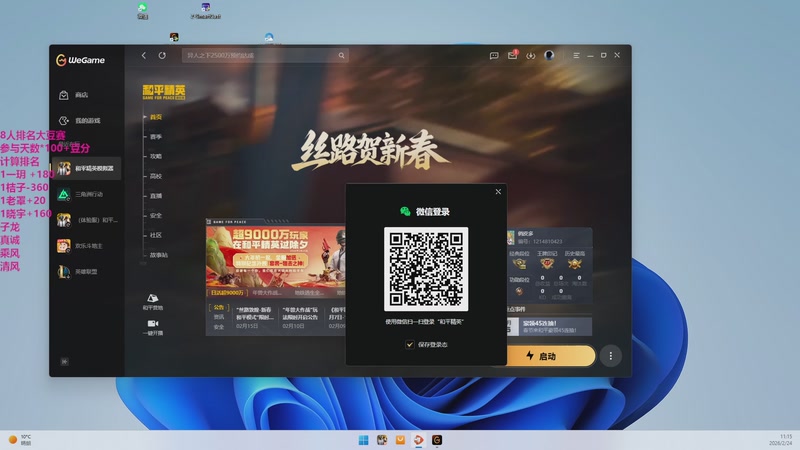Open the 和平精英 icon in the taskbar
Screen dimensions: 800x450
pyautogui.click(x=382, y=440)
